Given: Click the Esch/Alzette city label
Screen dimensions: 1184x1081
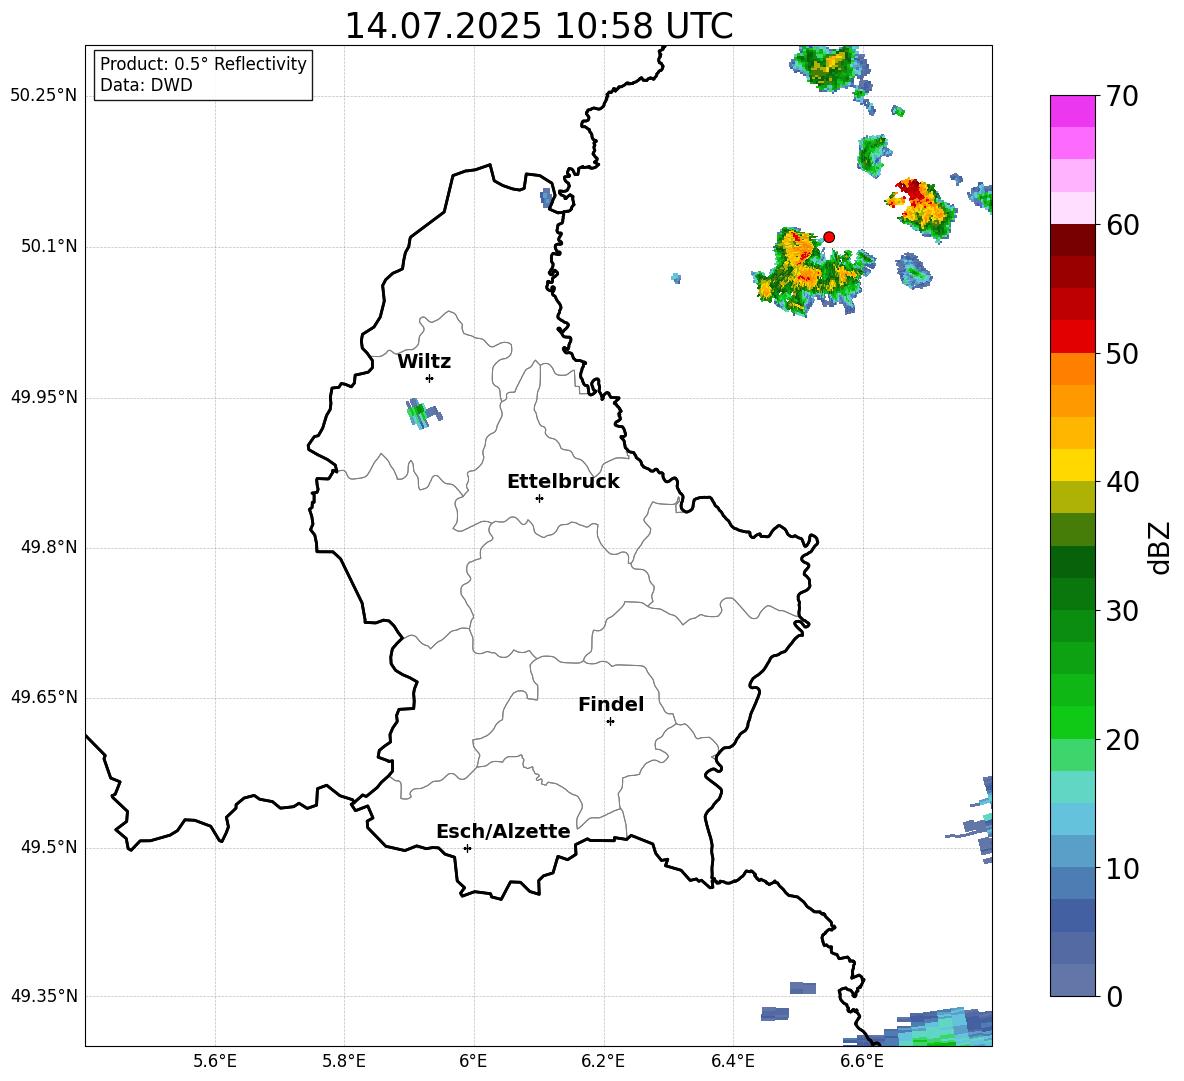Looking at the screenshot, I should [x=503, y=831].
